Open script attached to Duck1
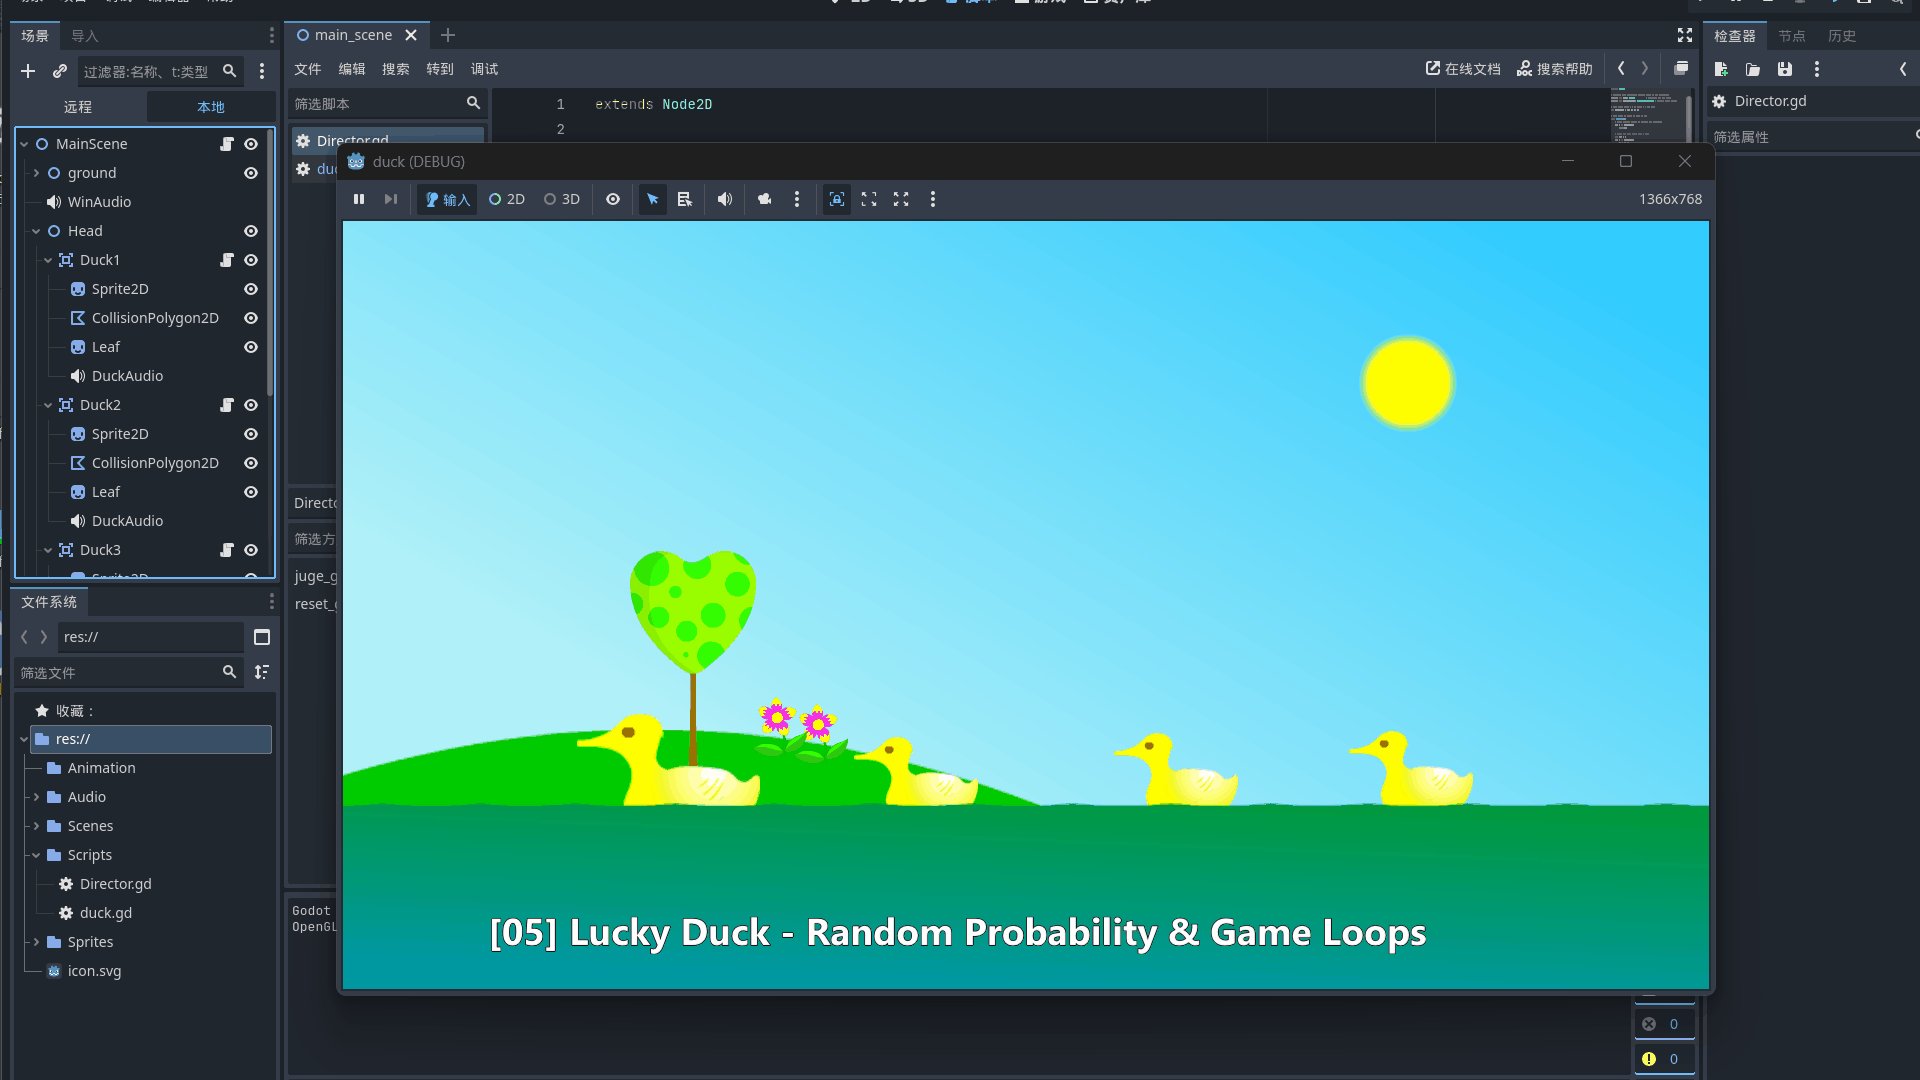 (227, 260)
